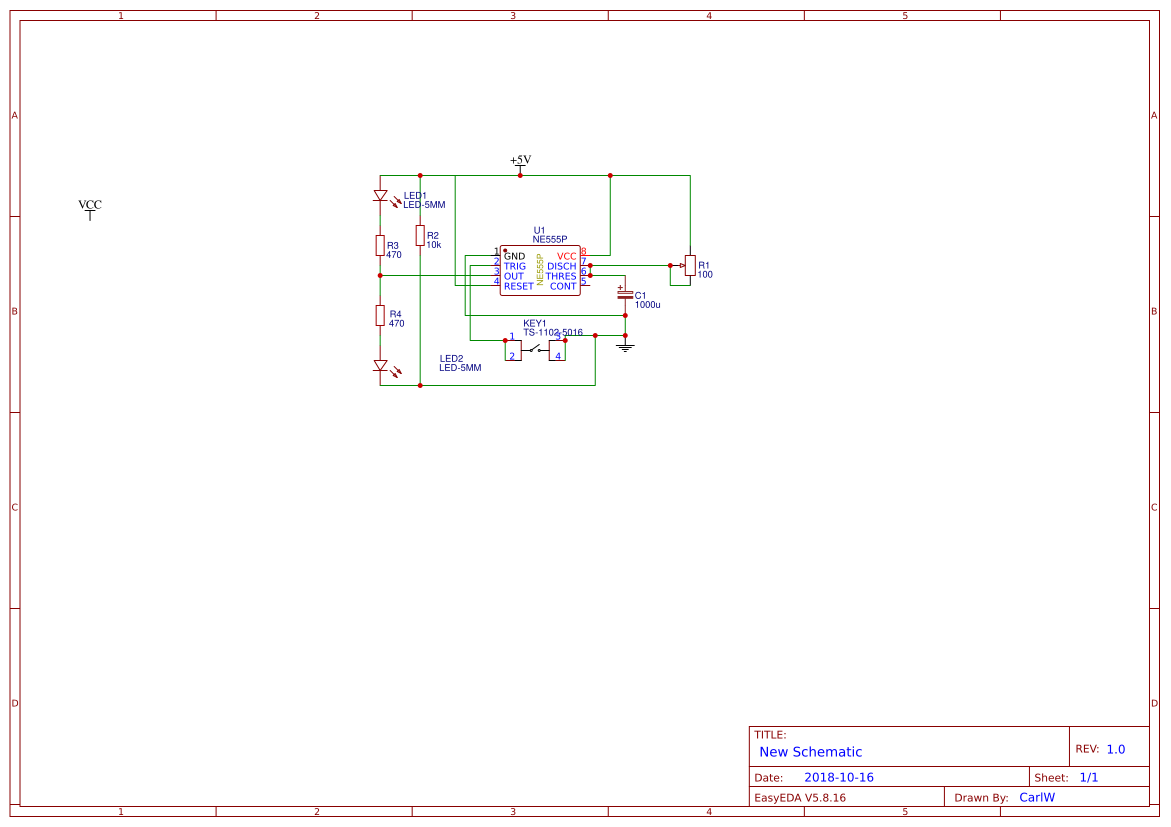Select the LED2 diode symbol
This screenshot has height=827, width=1171.
coord(379,367)
